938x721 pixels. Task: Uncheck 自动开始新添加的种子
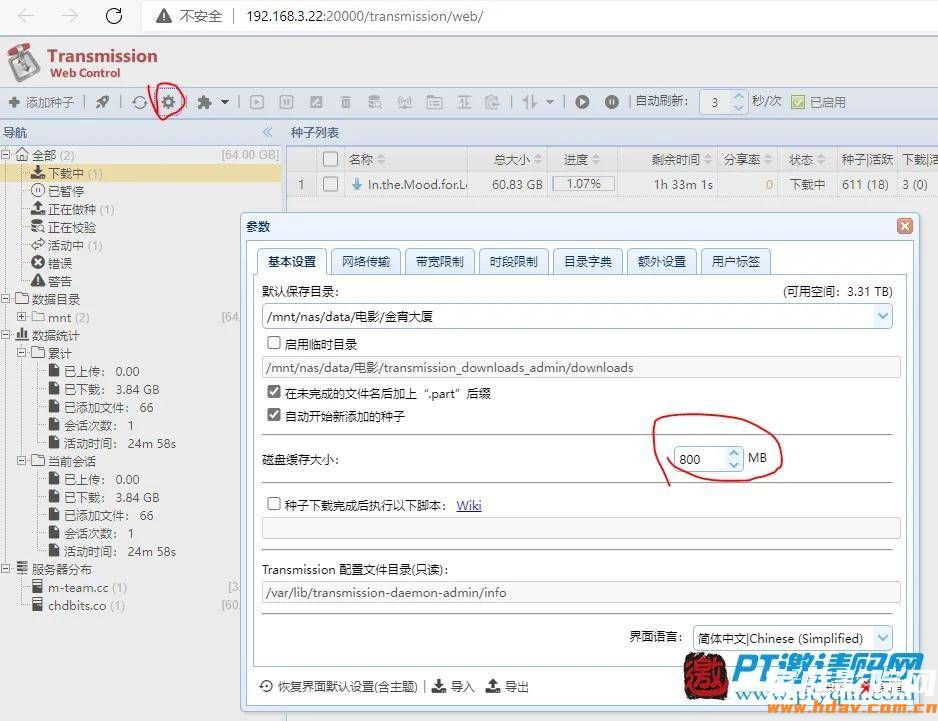[x=274, y=413]
